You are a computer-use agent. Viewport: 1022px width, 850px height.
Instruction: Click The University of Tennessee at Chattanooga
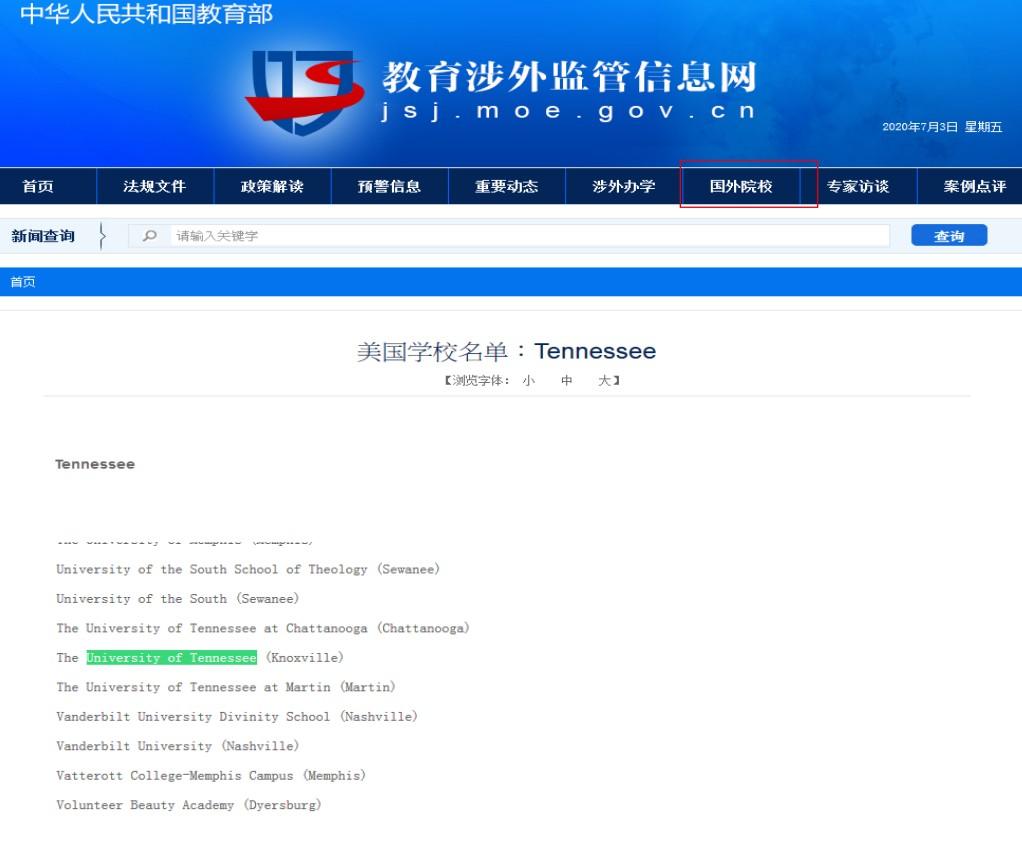[262, 629]
